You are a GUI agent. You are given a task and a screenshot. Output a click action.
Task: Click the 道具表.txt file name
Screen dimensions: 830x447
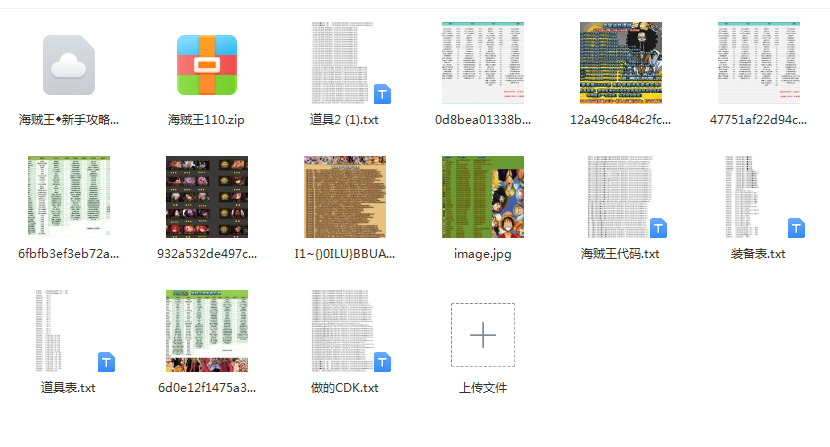tap(68, 388)
